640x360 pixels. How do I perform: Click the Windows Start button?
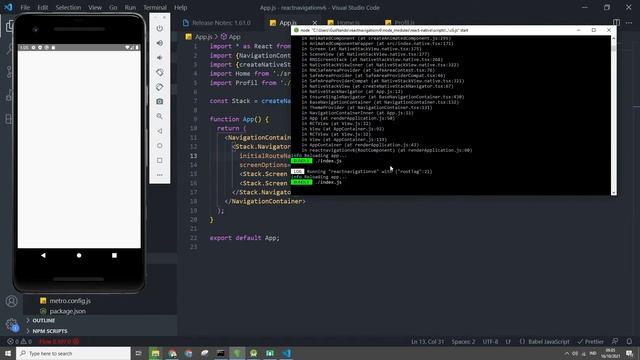coord(8,353)
